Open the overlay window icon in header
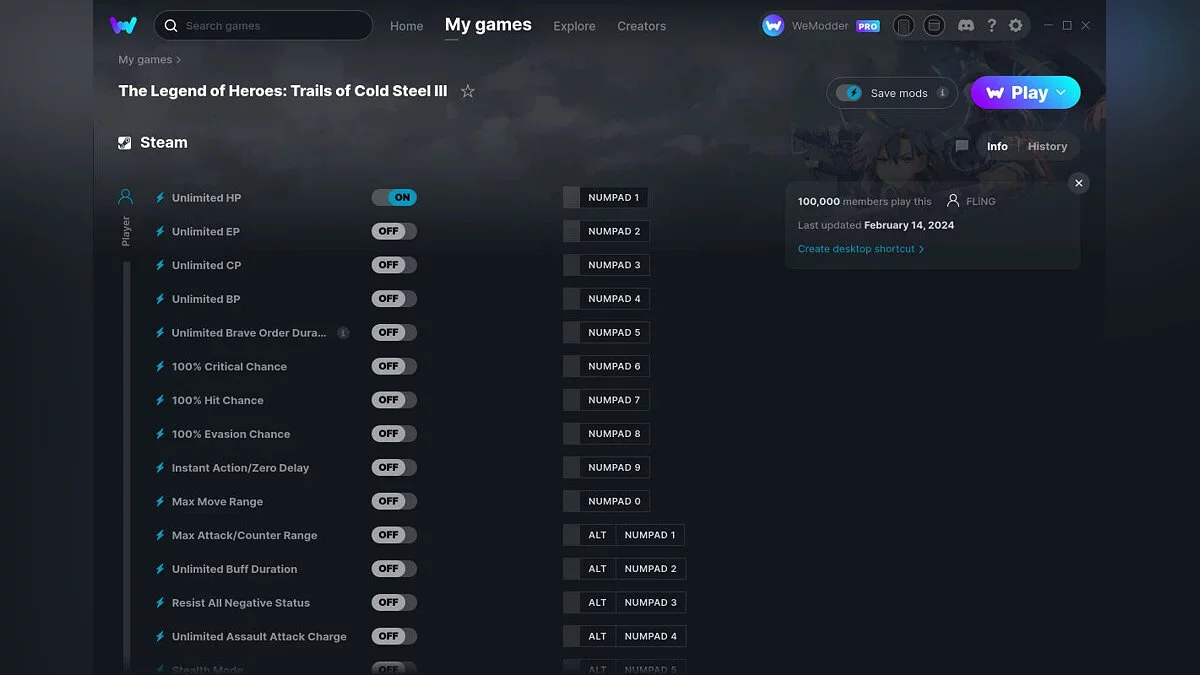This screenshot has height=675, width=1200. 934,26
